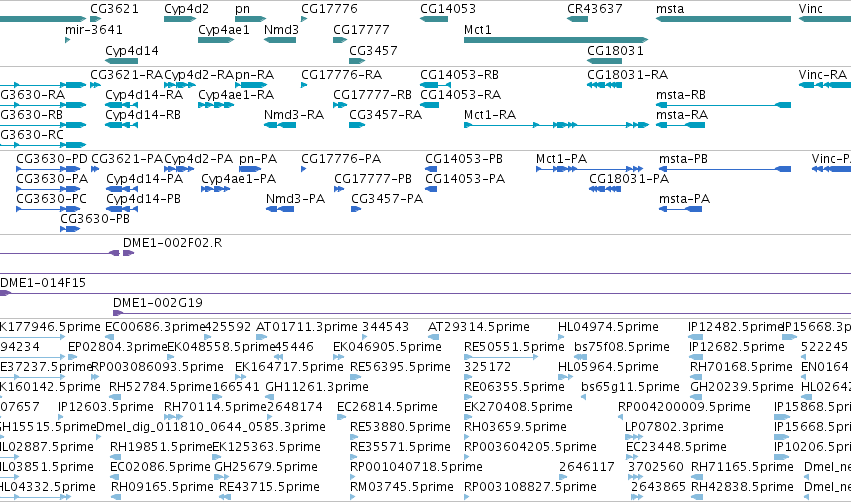Click the Cyp4ae1 gene arrow
This screenshot has height=502, width=851.
pos(216,40)
